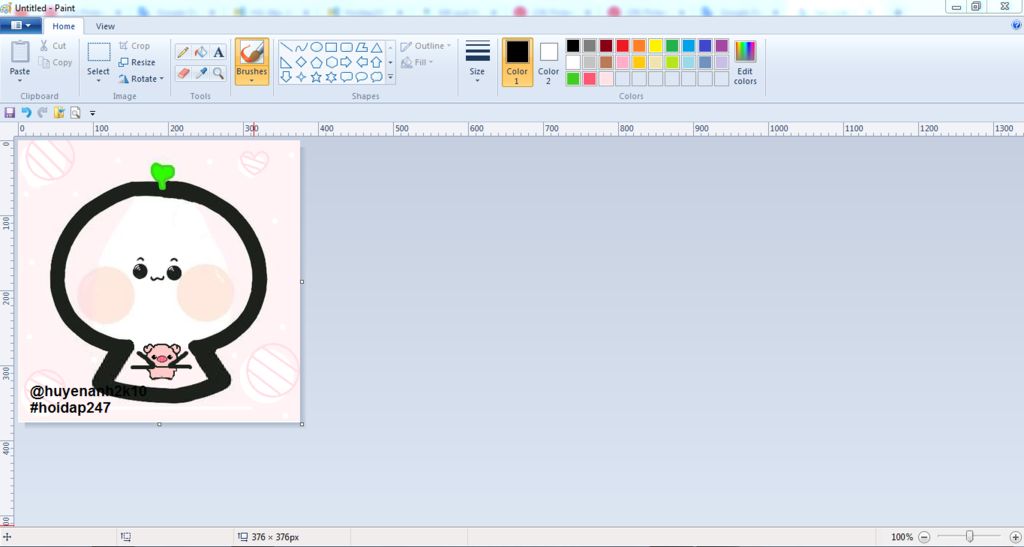The width and height of the screenshot is (1024, 547).
Task: Select the Pencil tool
Action: click(x=184, y=53)
